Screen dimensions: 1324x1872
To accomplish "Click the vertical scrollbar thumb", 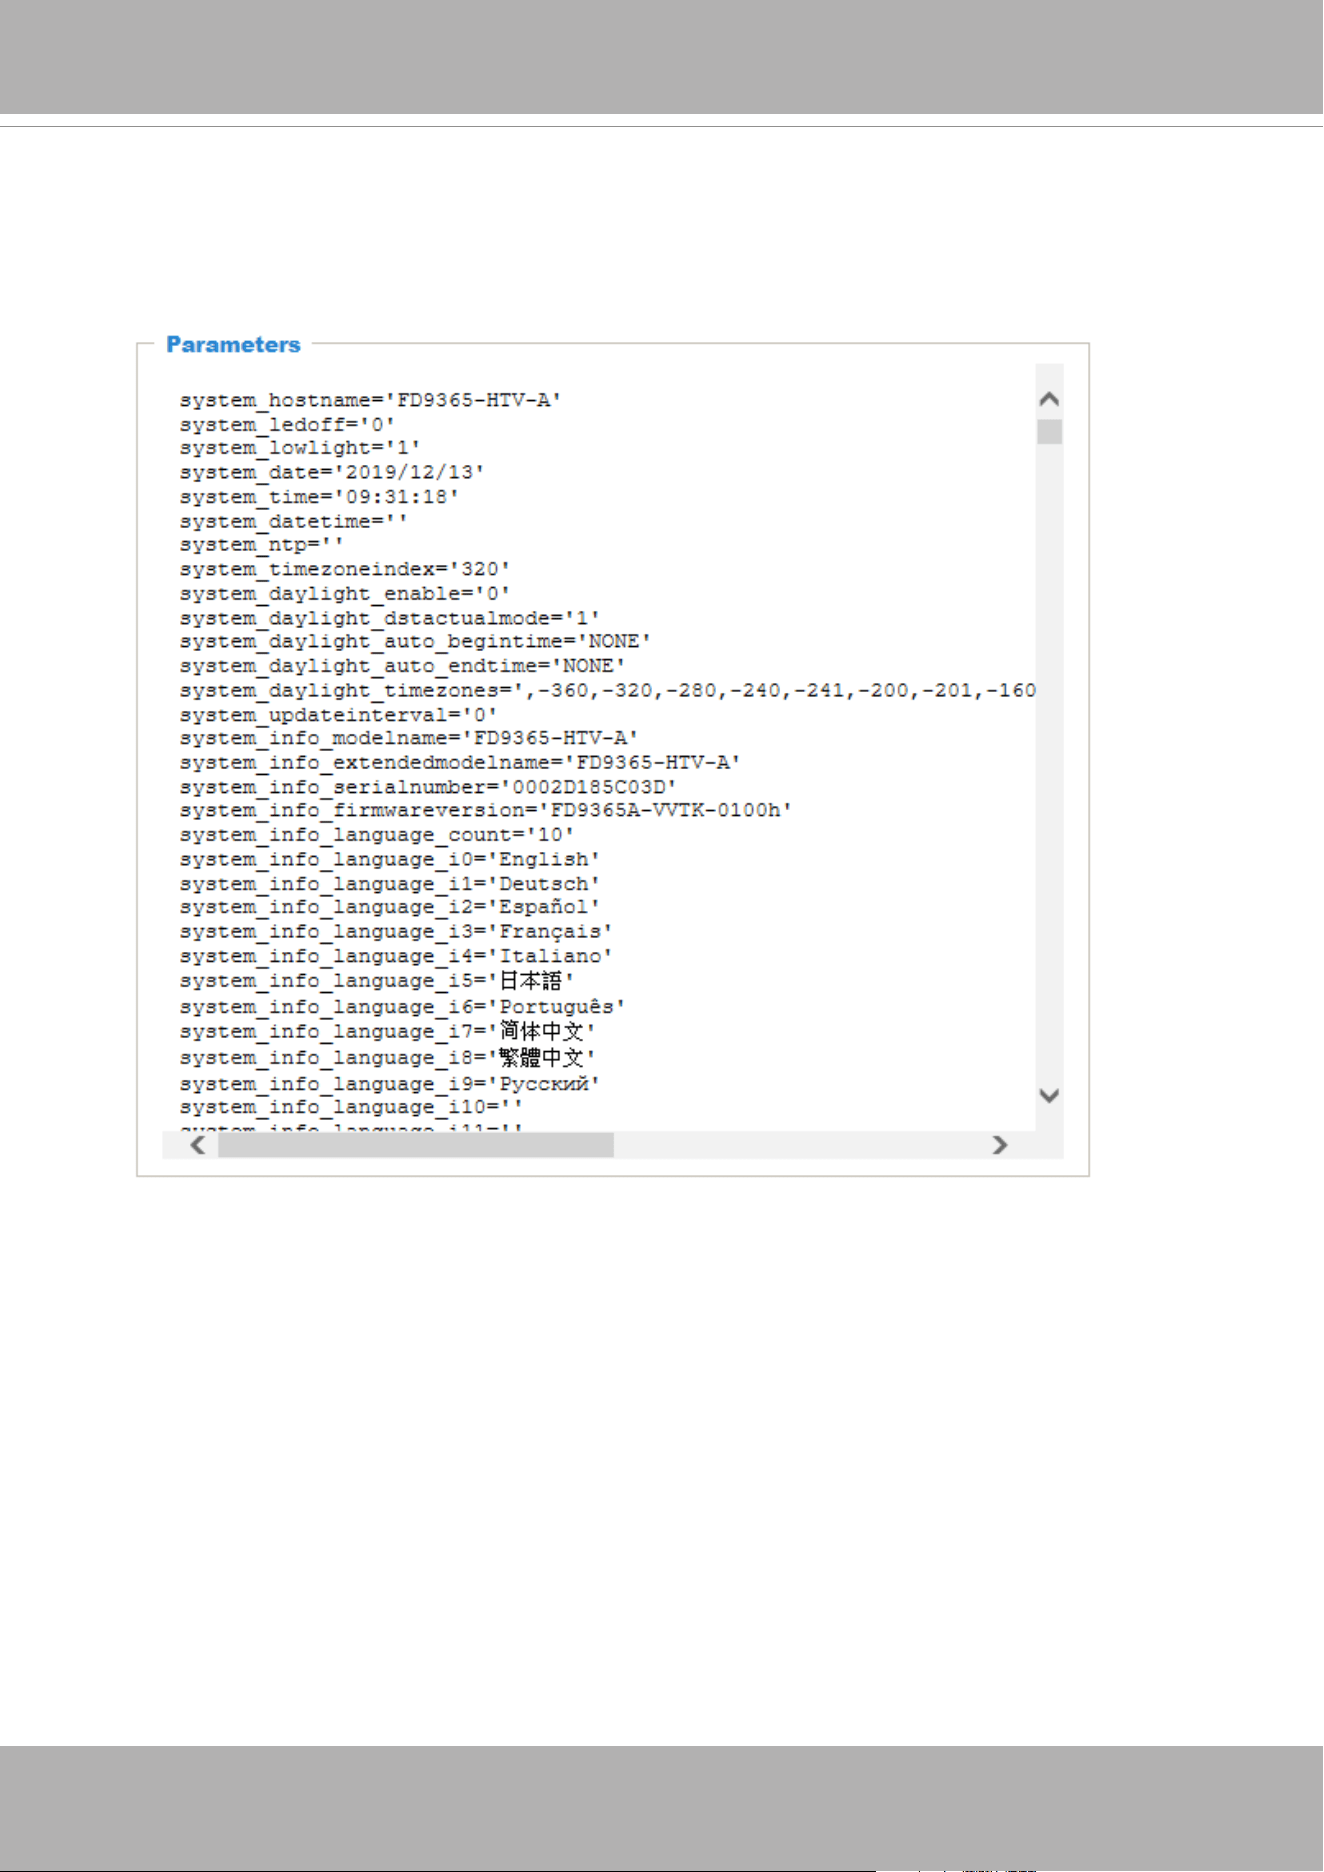I will point(1049,432).
